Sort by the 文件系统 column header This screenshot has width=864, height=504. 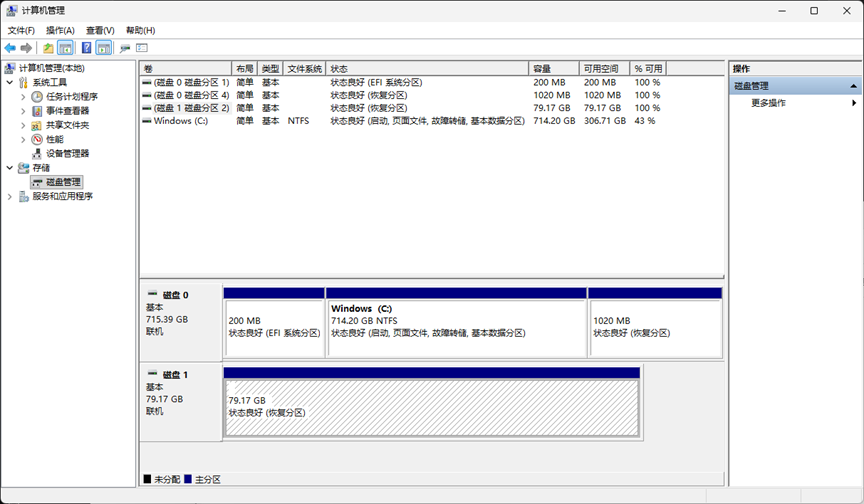304,69
